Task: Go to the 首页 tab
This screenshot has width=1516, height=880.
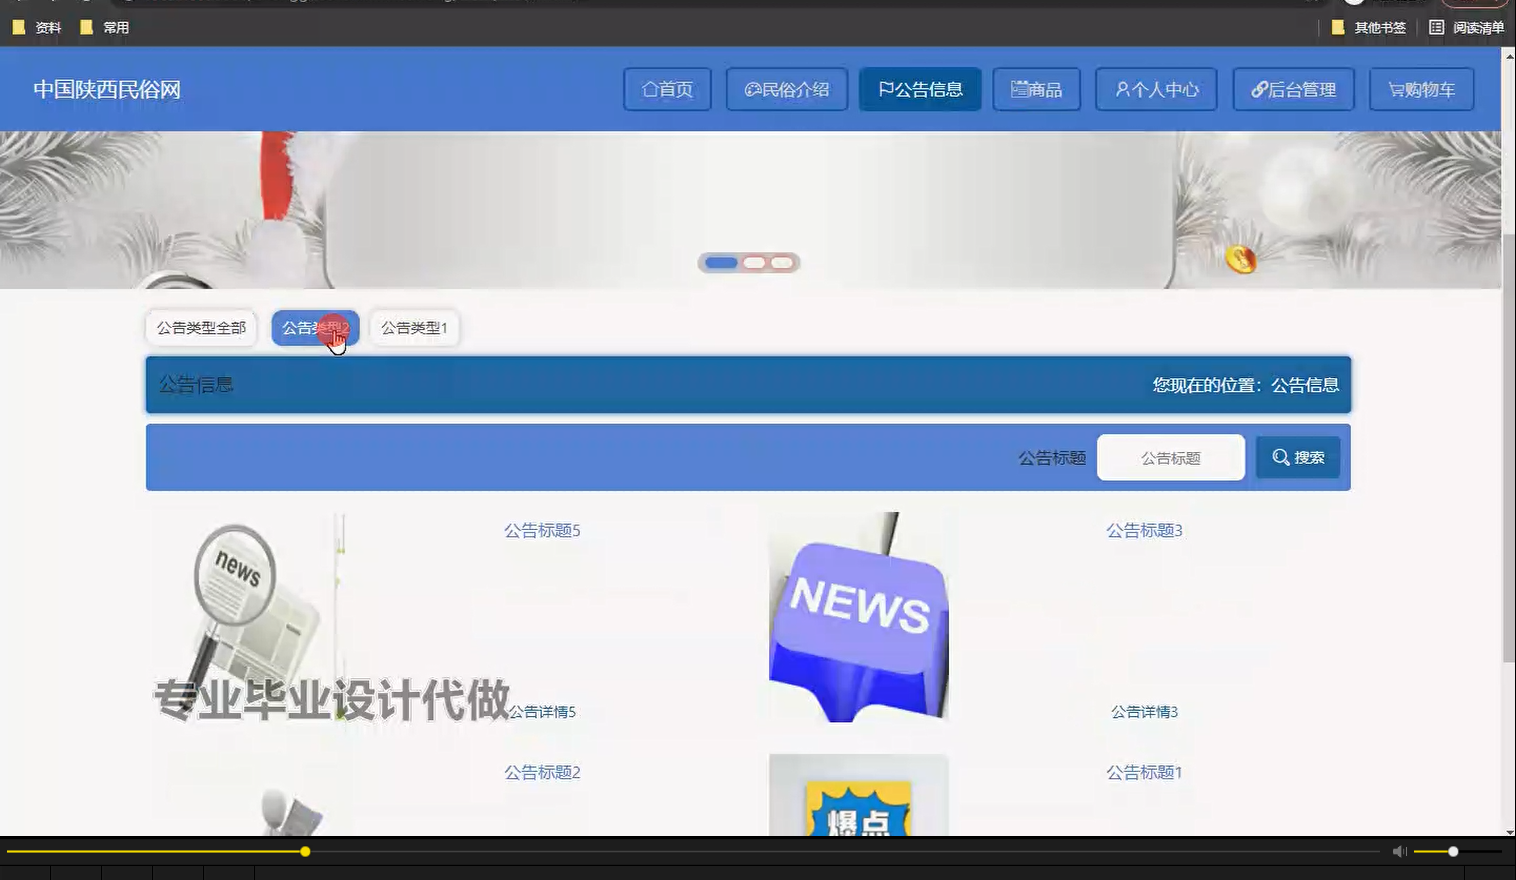Action: (x=666, y=89)
